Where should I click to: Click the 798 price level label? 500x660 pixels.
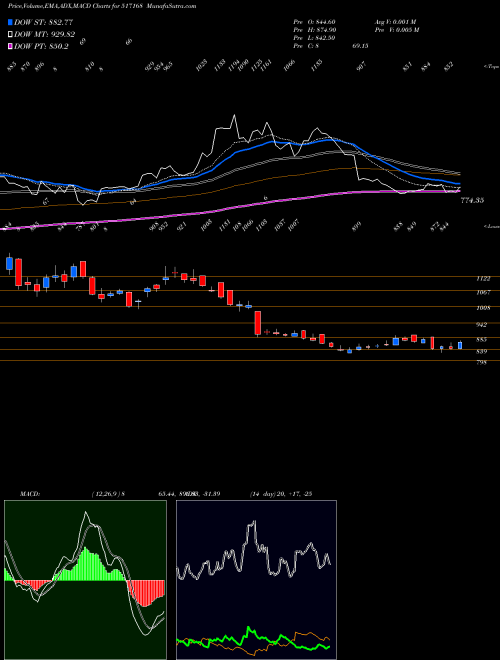(x=481, y=362)
